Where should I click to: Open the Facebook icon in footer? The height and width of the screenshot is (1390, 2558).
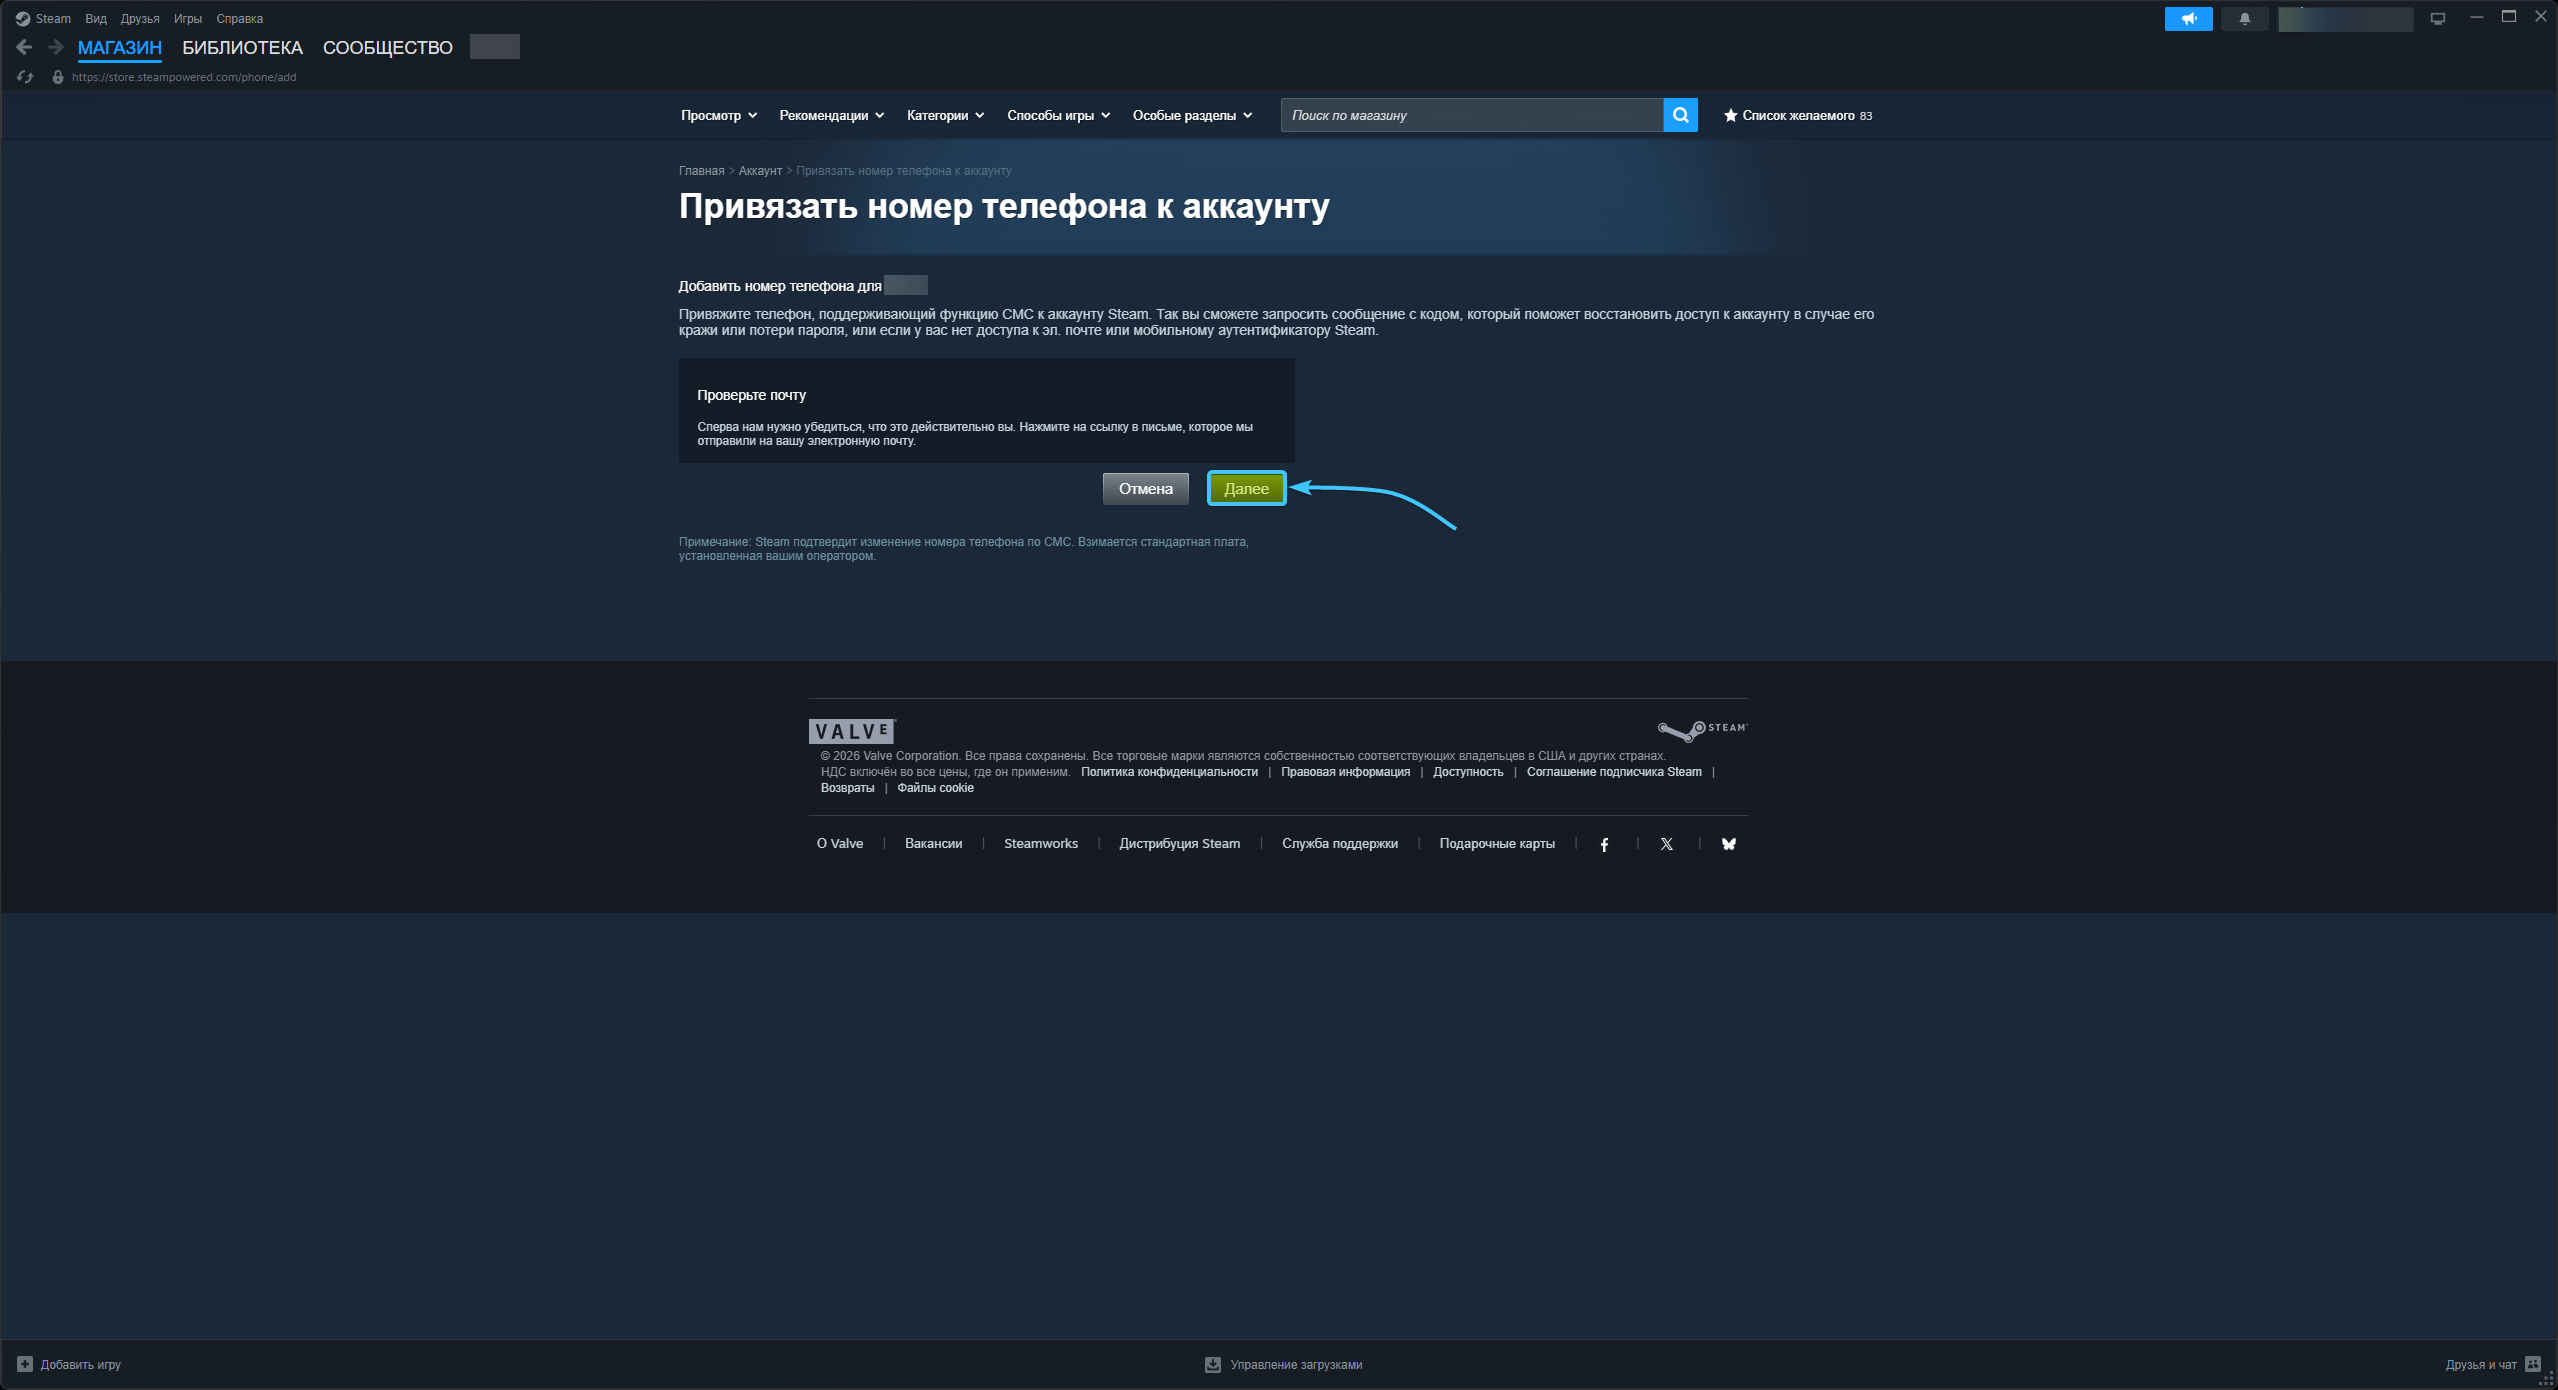point(1604,844)
